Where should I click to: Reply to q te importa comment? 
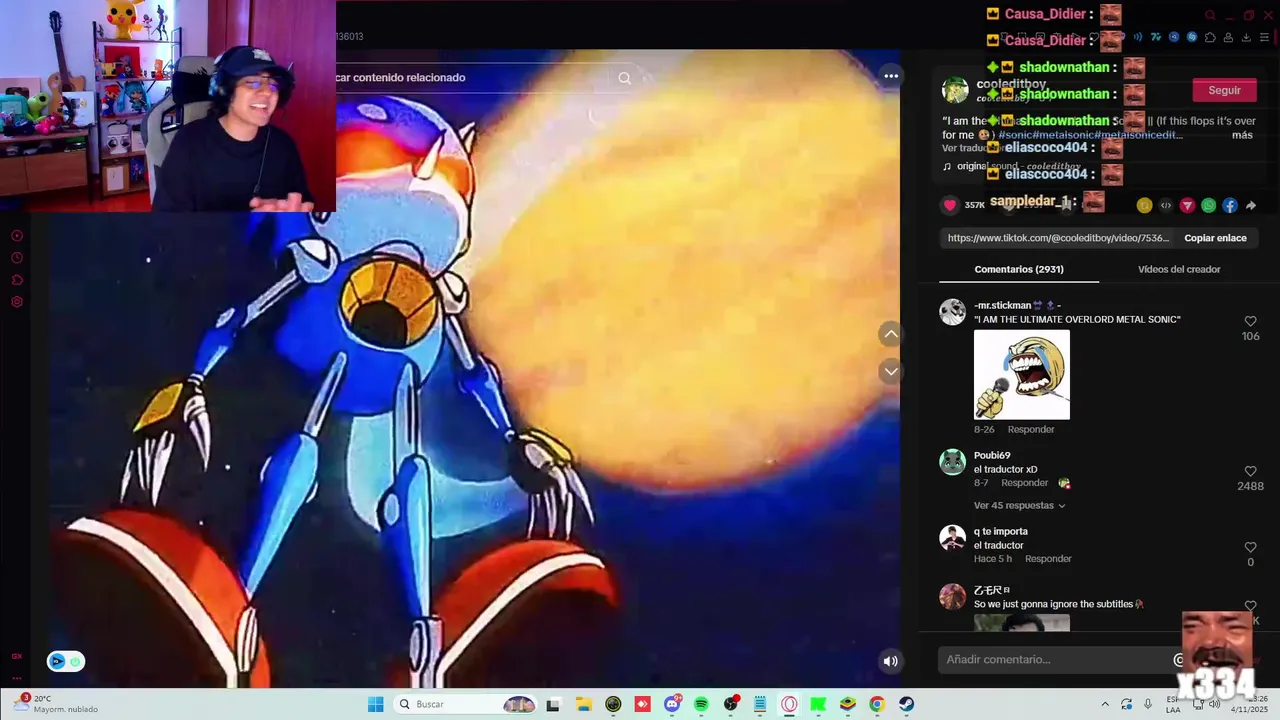point(1048,559)
